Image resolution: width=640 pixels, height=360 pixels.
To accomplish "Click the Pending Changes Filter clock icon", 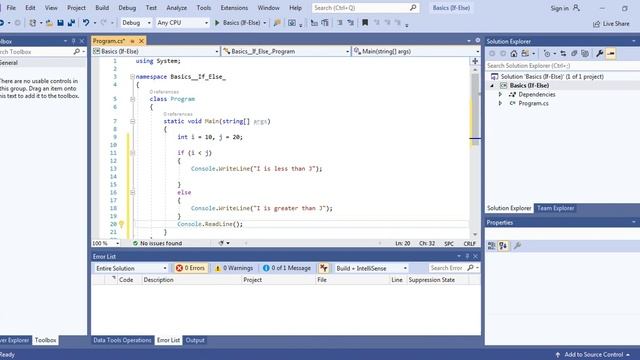I will pos(547,53).
